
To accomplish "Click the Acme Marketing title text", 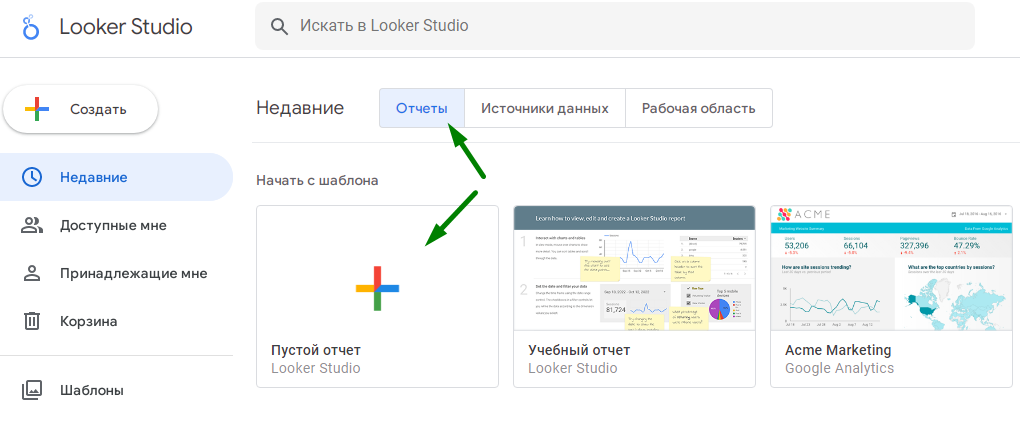I will pyautogui.click(x=838, y=350).
